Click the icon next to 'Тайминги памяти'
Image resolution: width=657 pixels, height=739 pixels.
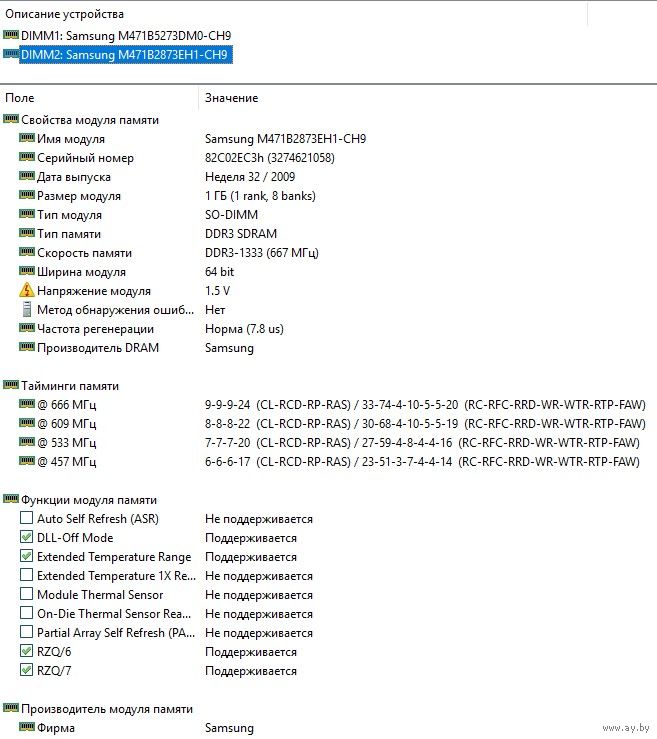point(11,385)
